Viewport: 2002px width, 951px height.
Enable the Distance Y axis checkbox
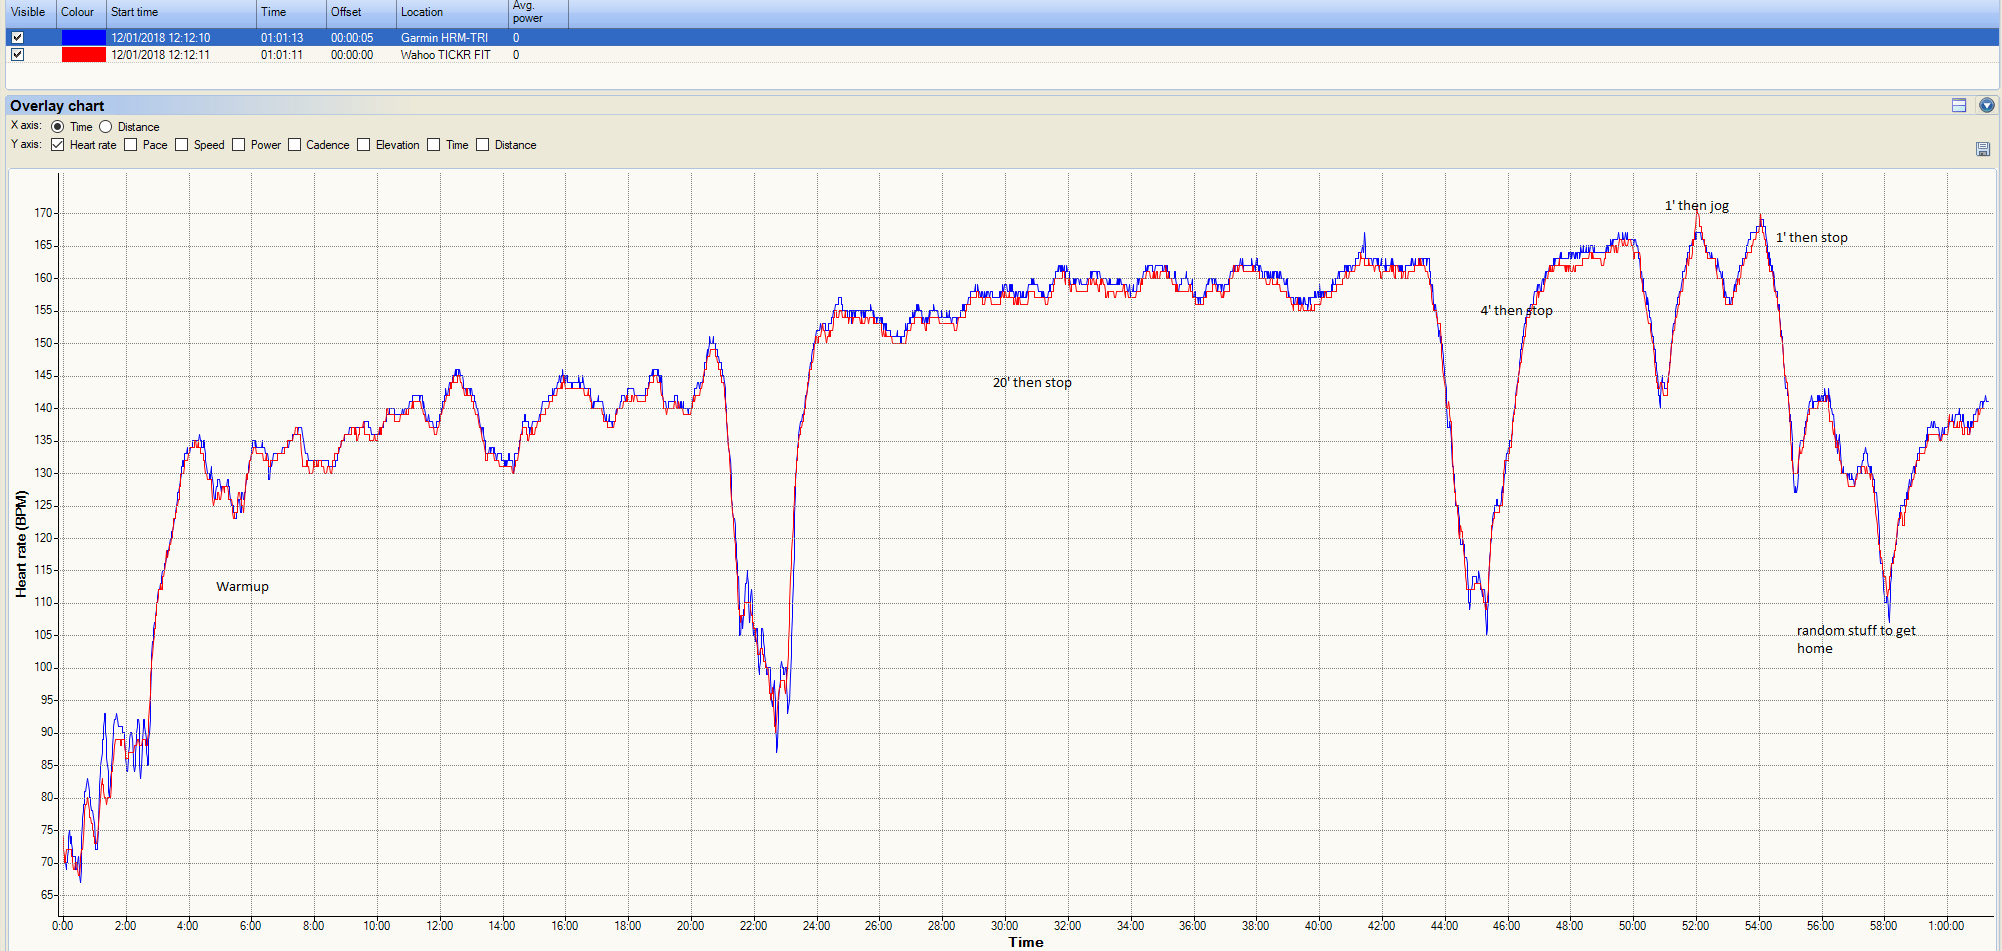pos(482,145)
